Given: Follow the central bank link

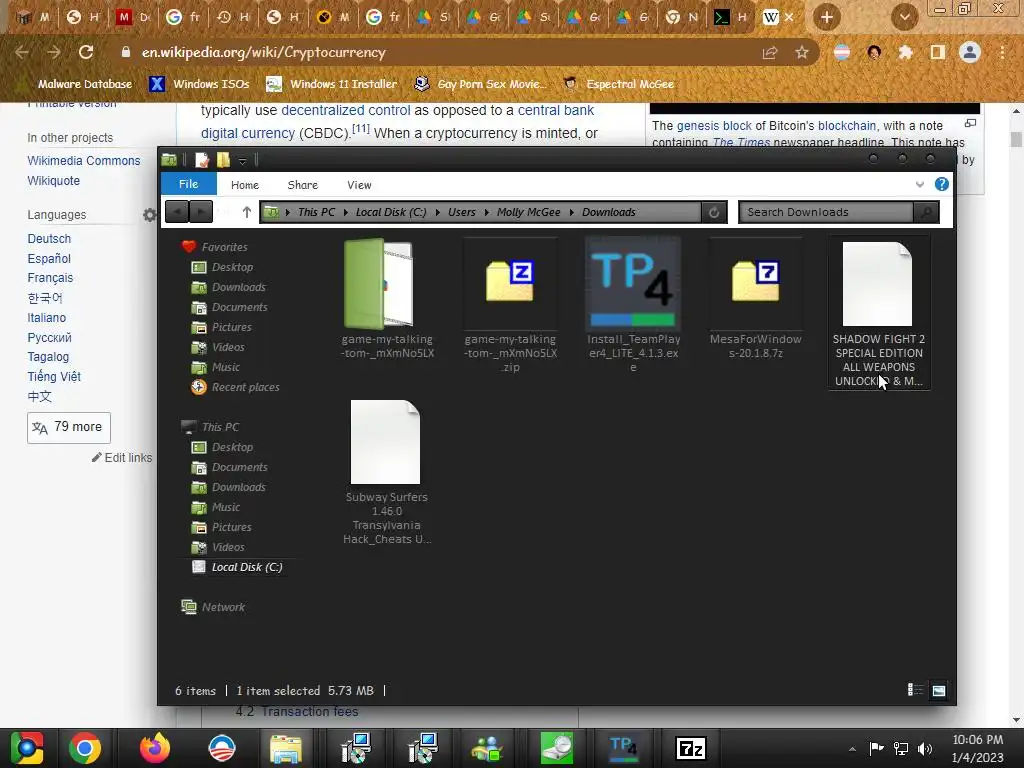Looking at the screenshot, I should (x=556, y=110).
